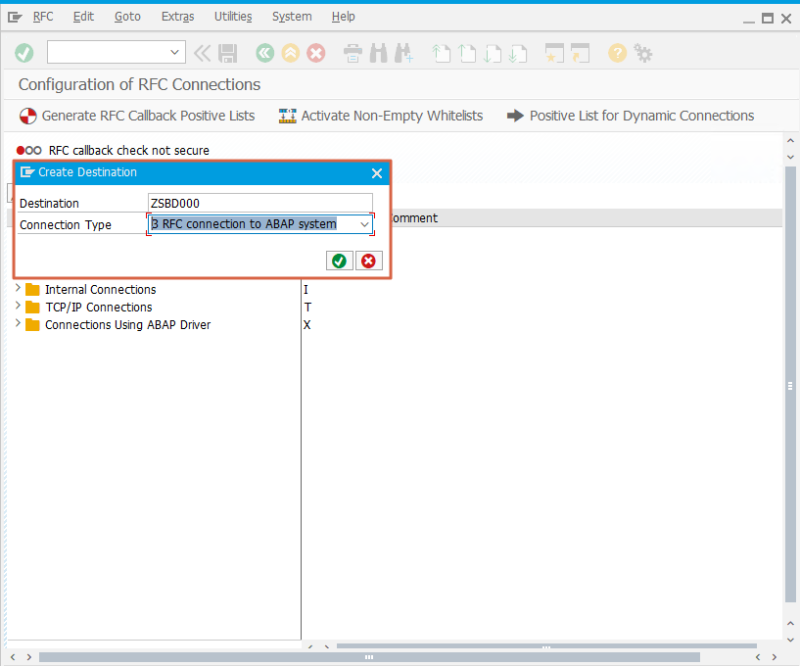Click the double-chevron collapse icon beside command field
Viewport: 800px width, 666px height.
[202, 53]
